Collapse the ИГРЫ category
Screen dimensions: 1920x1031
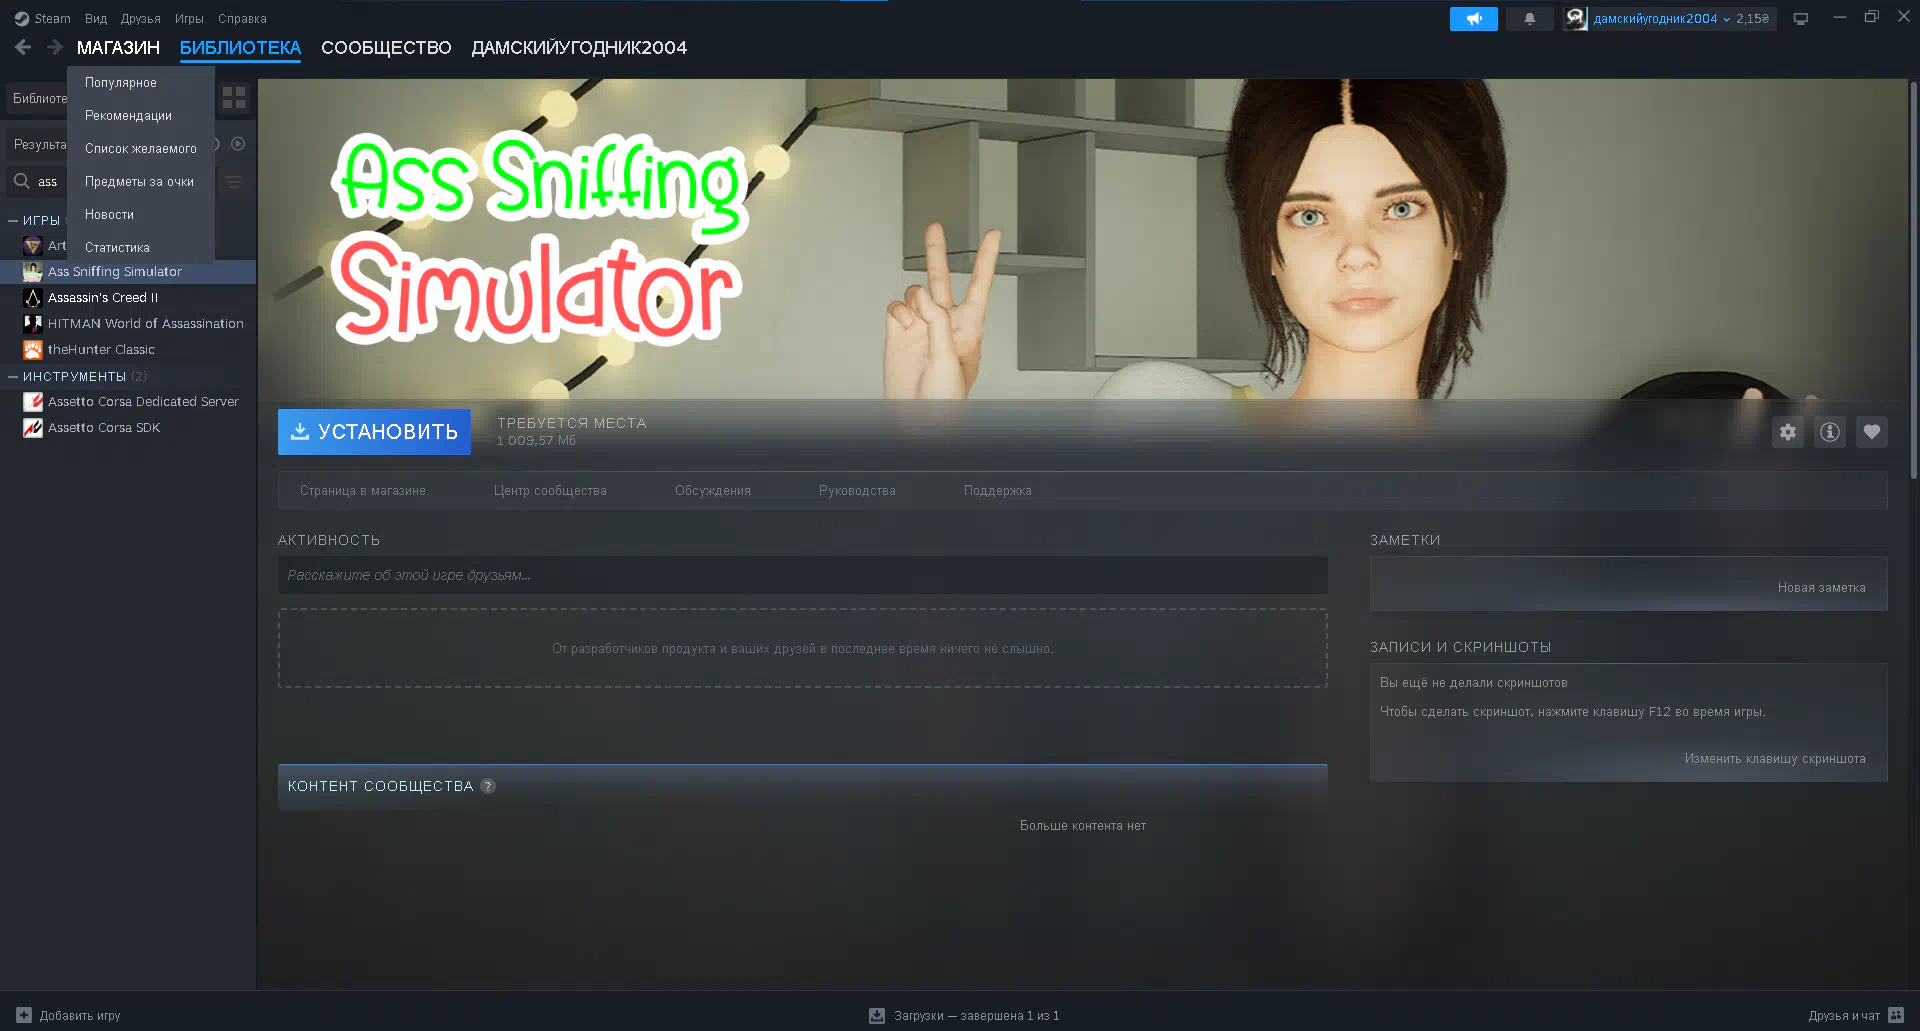[x=13, y=220]
